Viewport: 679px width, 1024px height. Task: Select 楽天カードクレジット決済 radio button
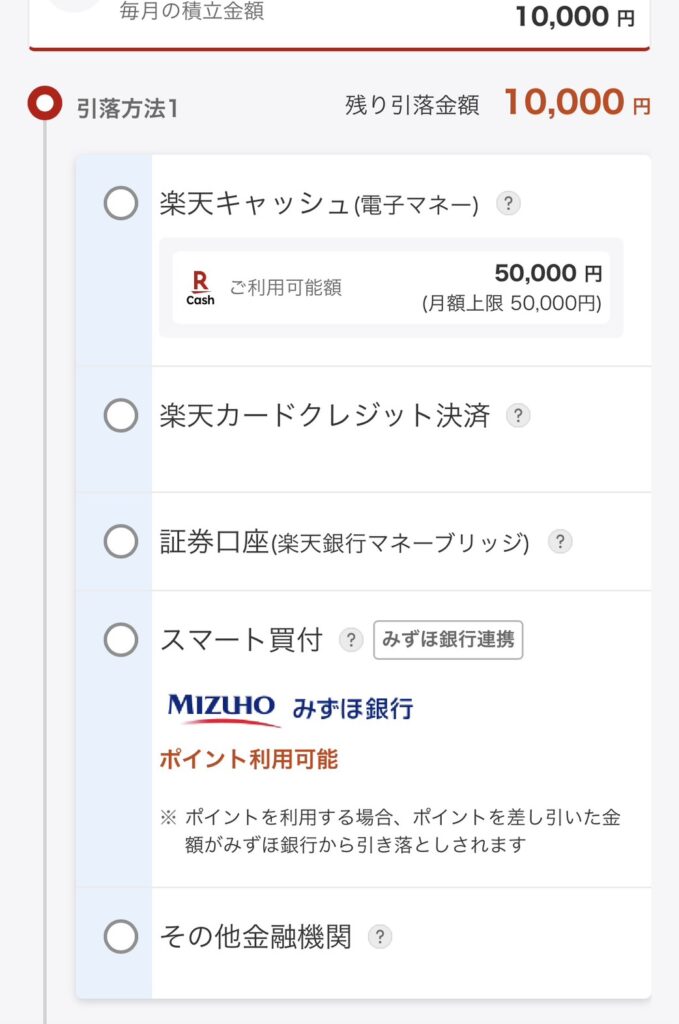(x=121, y=415)
